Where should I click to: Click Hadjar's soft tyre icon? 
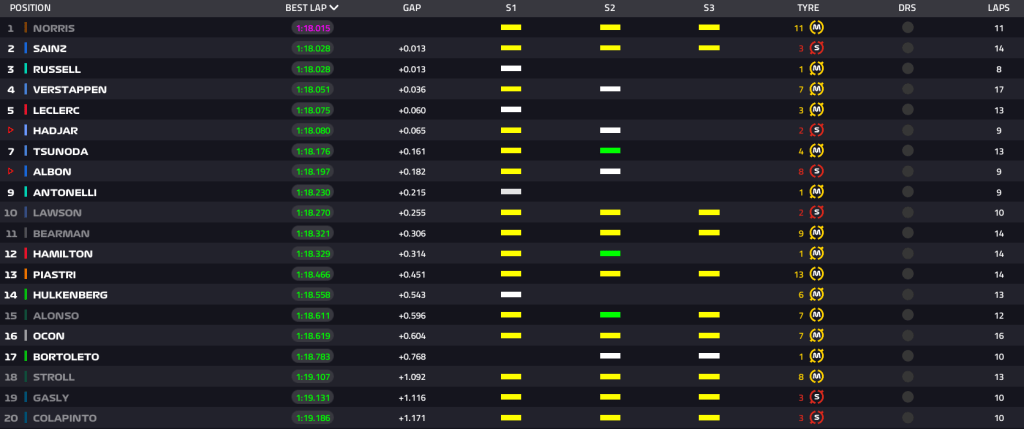coord(816,130)
